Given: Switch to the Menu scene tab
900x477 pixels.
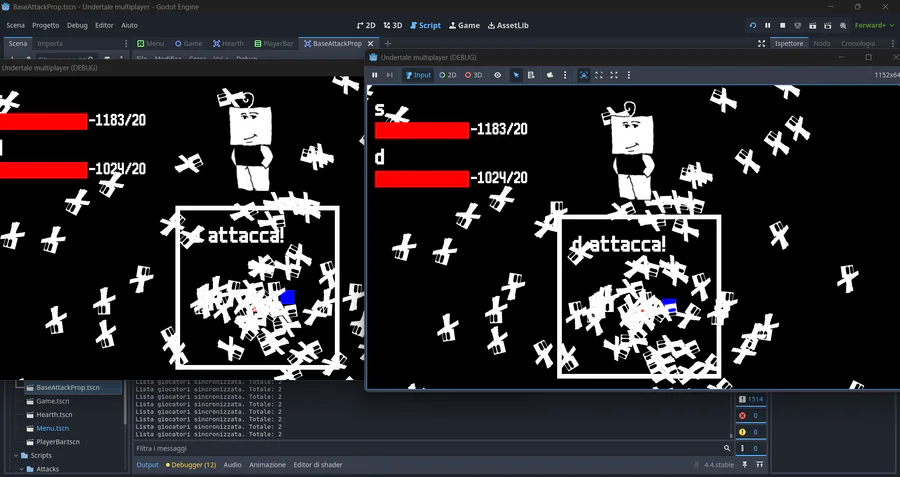Looking at the screenshot, I should click(x=151, y=44).
